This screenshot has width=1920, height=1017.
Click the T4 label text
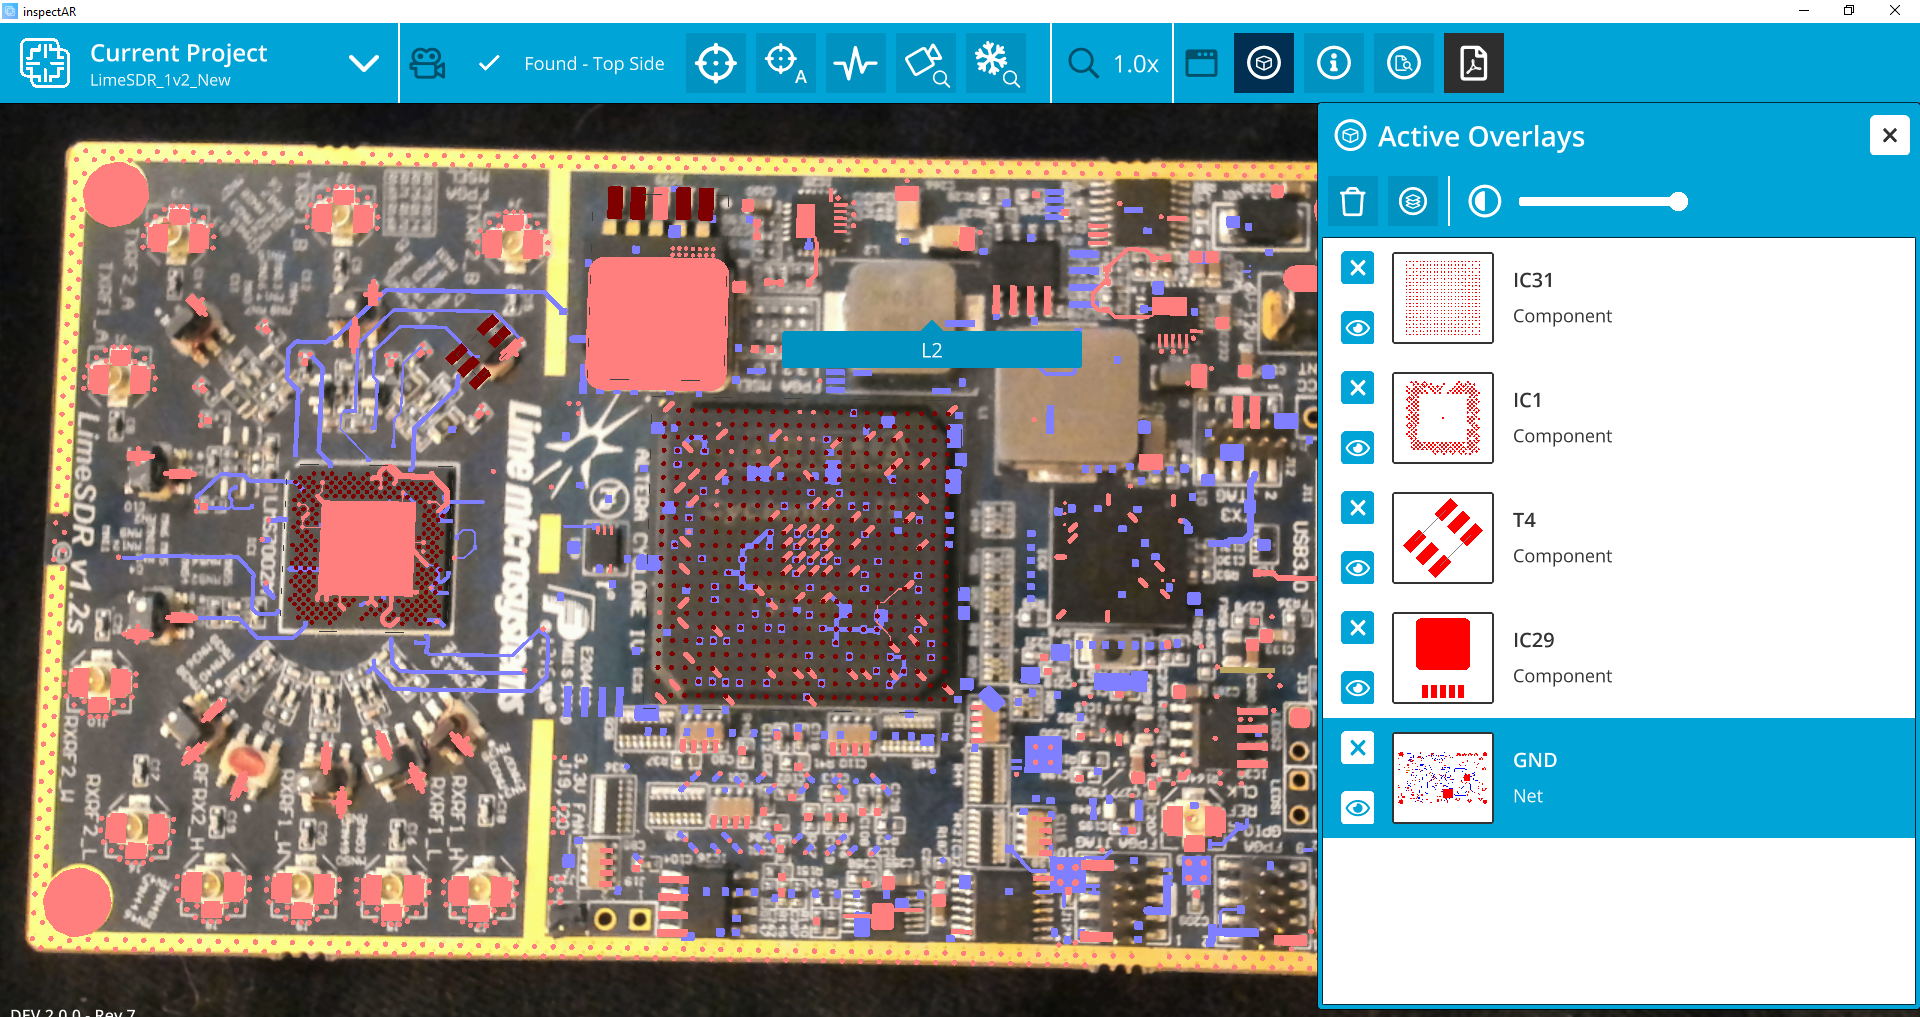coord(1524,520)
